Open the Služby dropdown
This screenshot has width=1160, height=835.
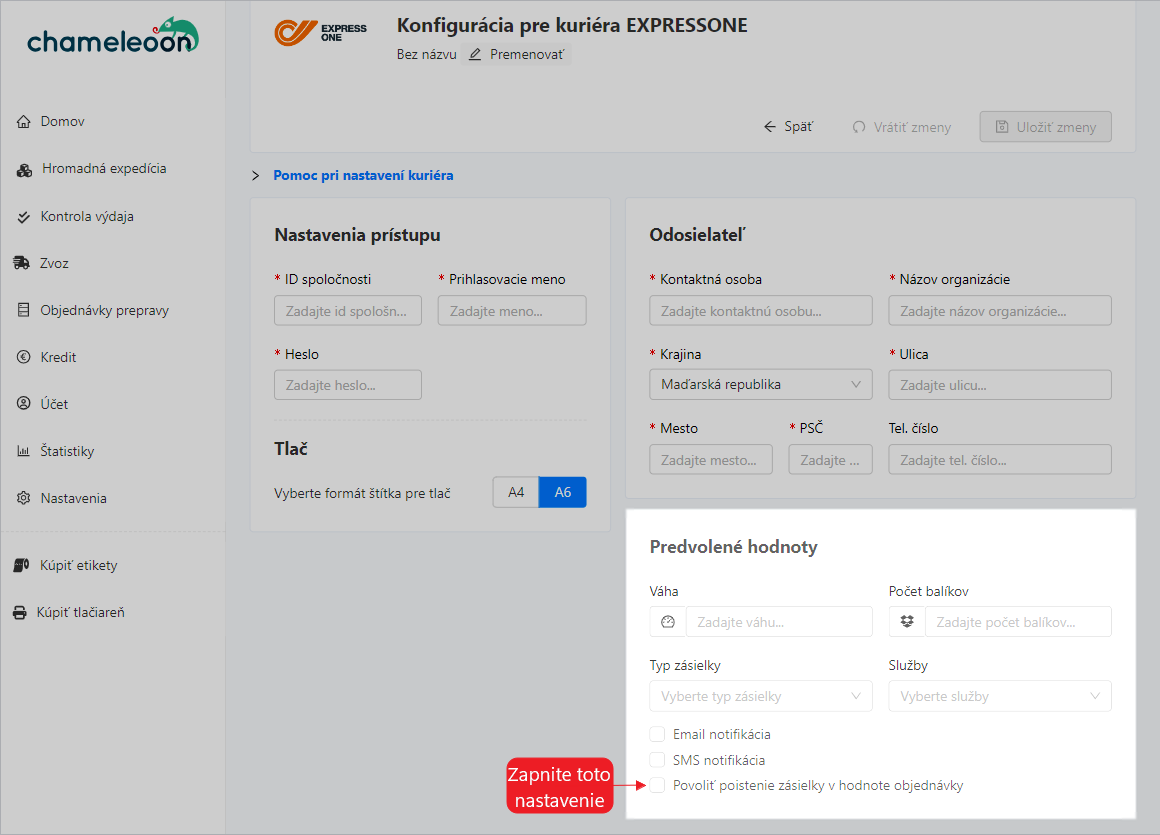(x=999, y=696)
